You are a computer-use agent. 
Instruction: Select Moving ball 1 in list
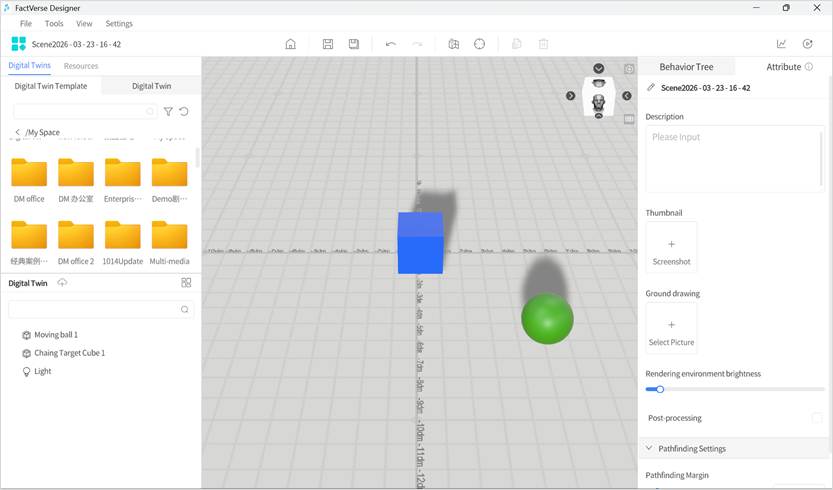point(56,335)
